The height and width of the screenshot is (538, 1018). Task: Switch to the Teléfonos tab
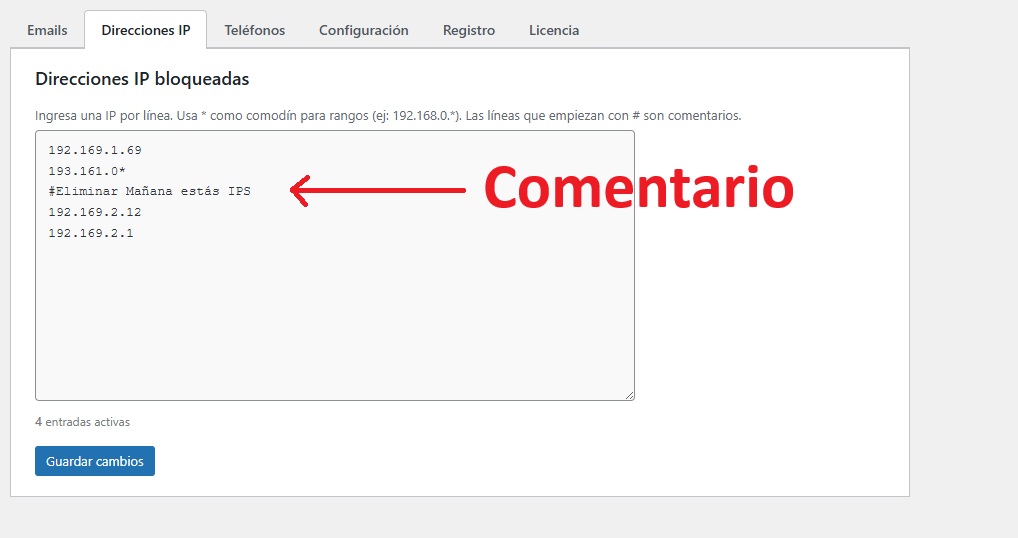point(254,30)
